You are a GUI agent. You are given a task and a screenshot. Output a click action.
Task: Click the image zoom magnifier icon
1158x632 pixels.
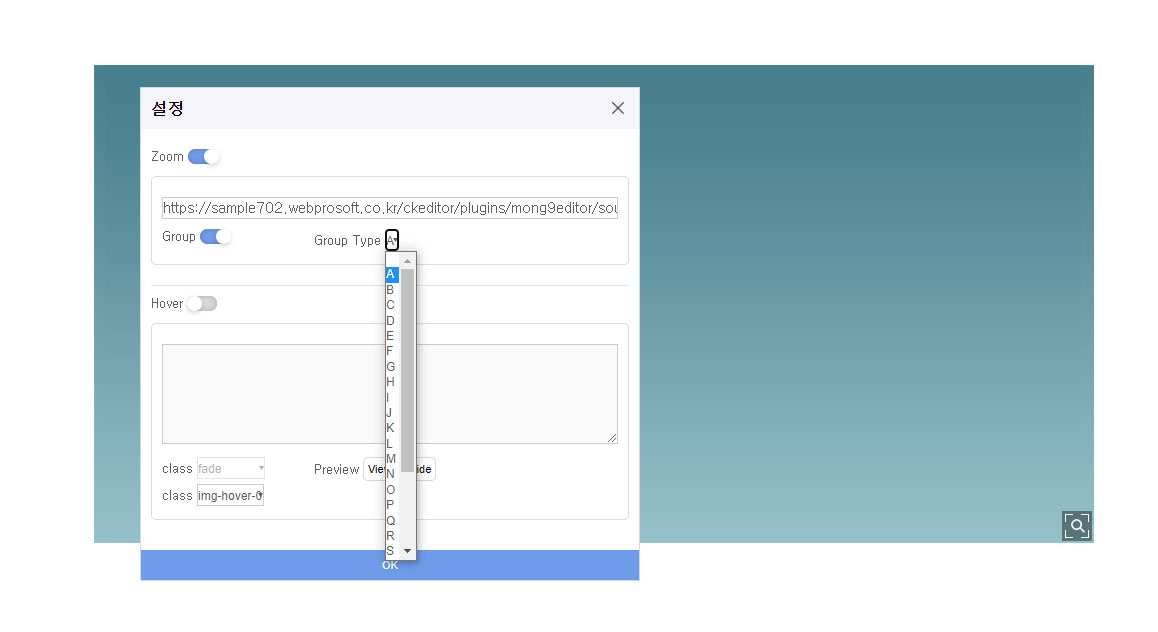click(1076, 526)
